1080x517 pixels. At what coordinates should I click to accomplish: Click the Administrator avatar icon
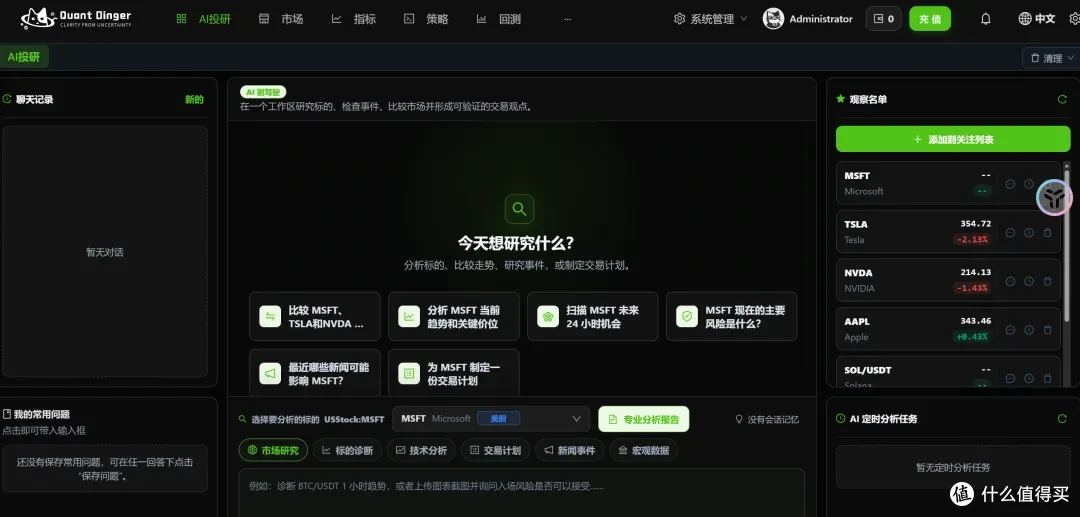[x=773, y=19]
